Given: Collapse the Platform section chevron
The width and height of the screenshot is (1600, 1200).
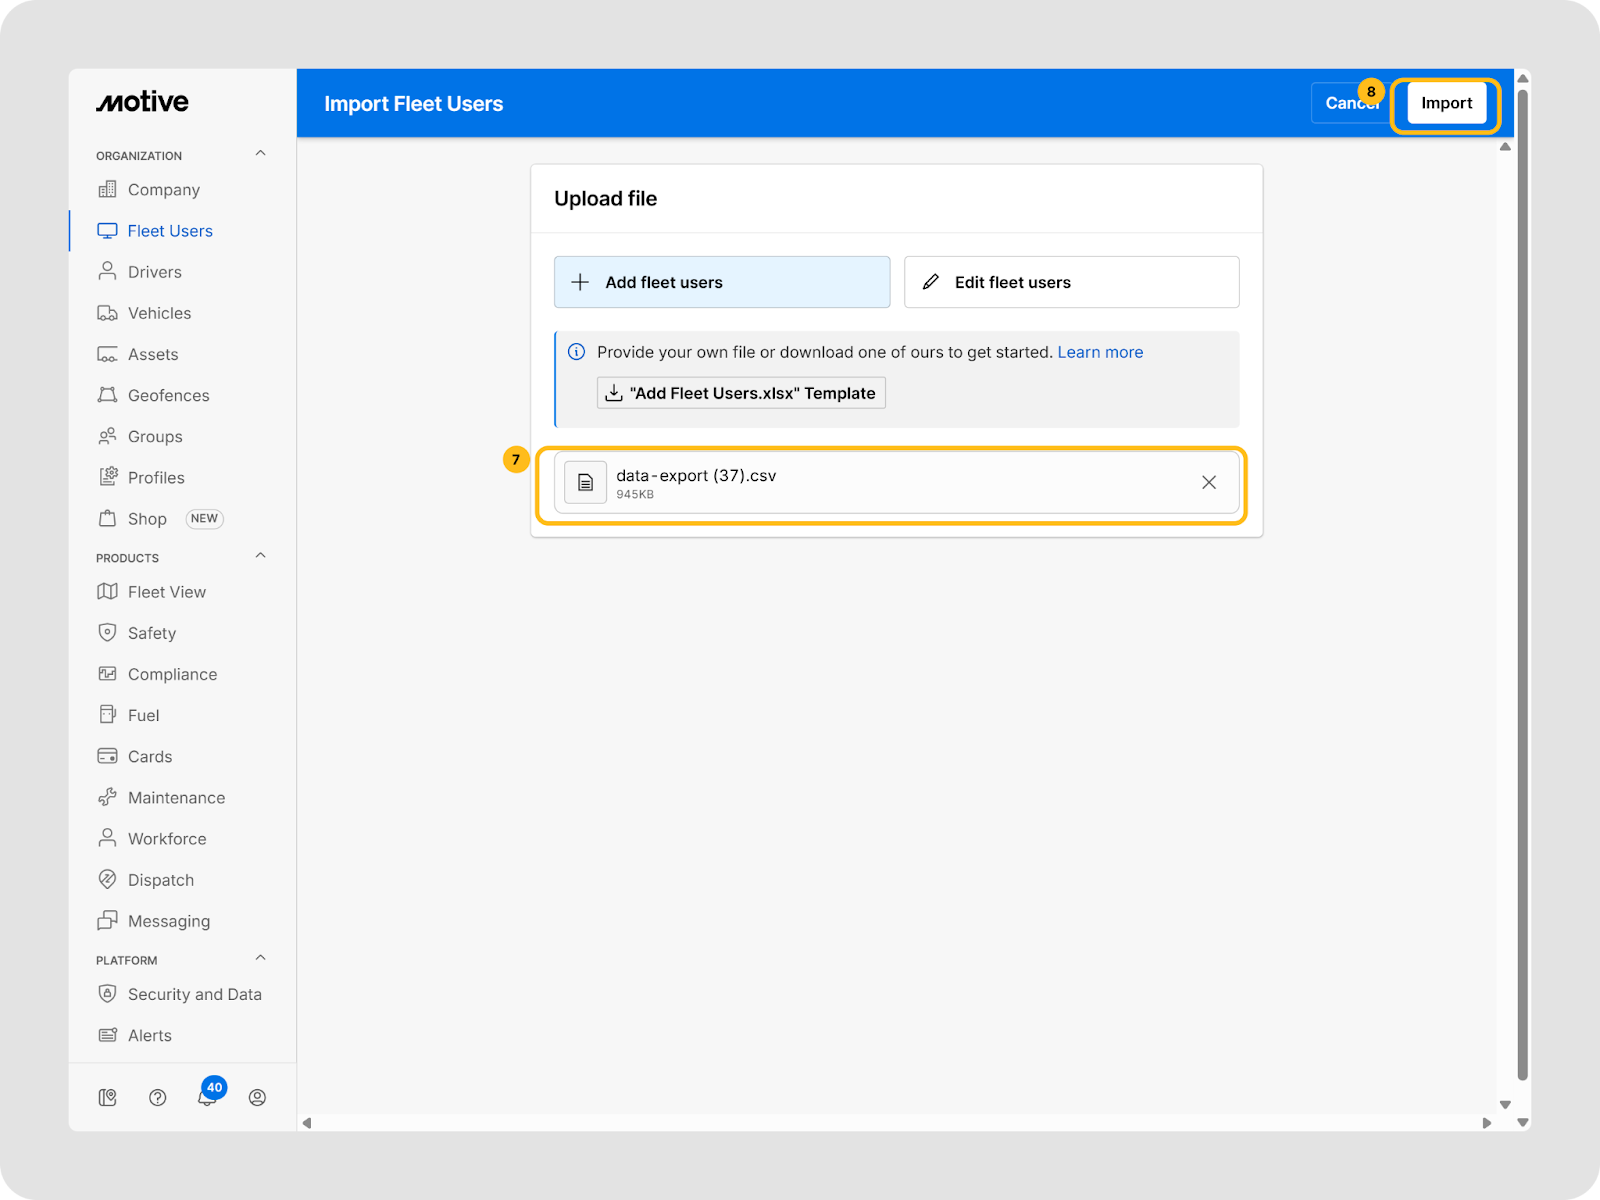Looking at the screenshot, I should tap(261, 958).
